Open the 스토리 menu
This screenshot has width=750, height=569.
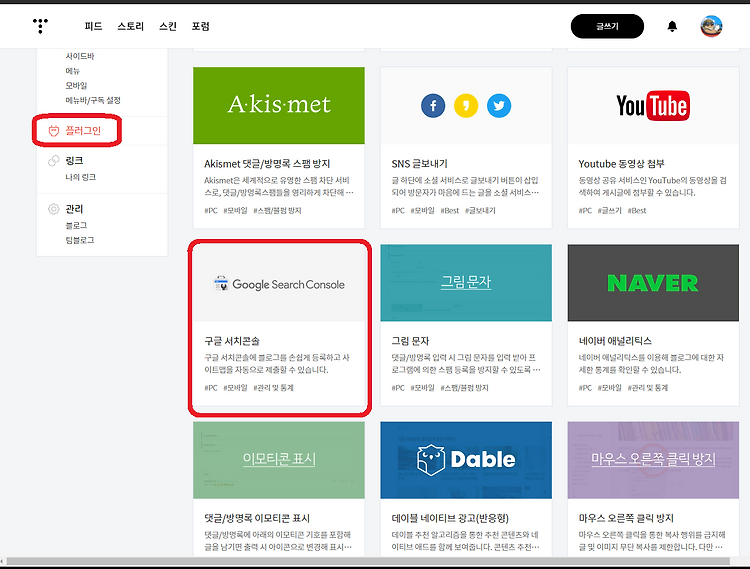(131, 26)
